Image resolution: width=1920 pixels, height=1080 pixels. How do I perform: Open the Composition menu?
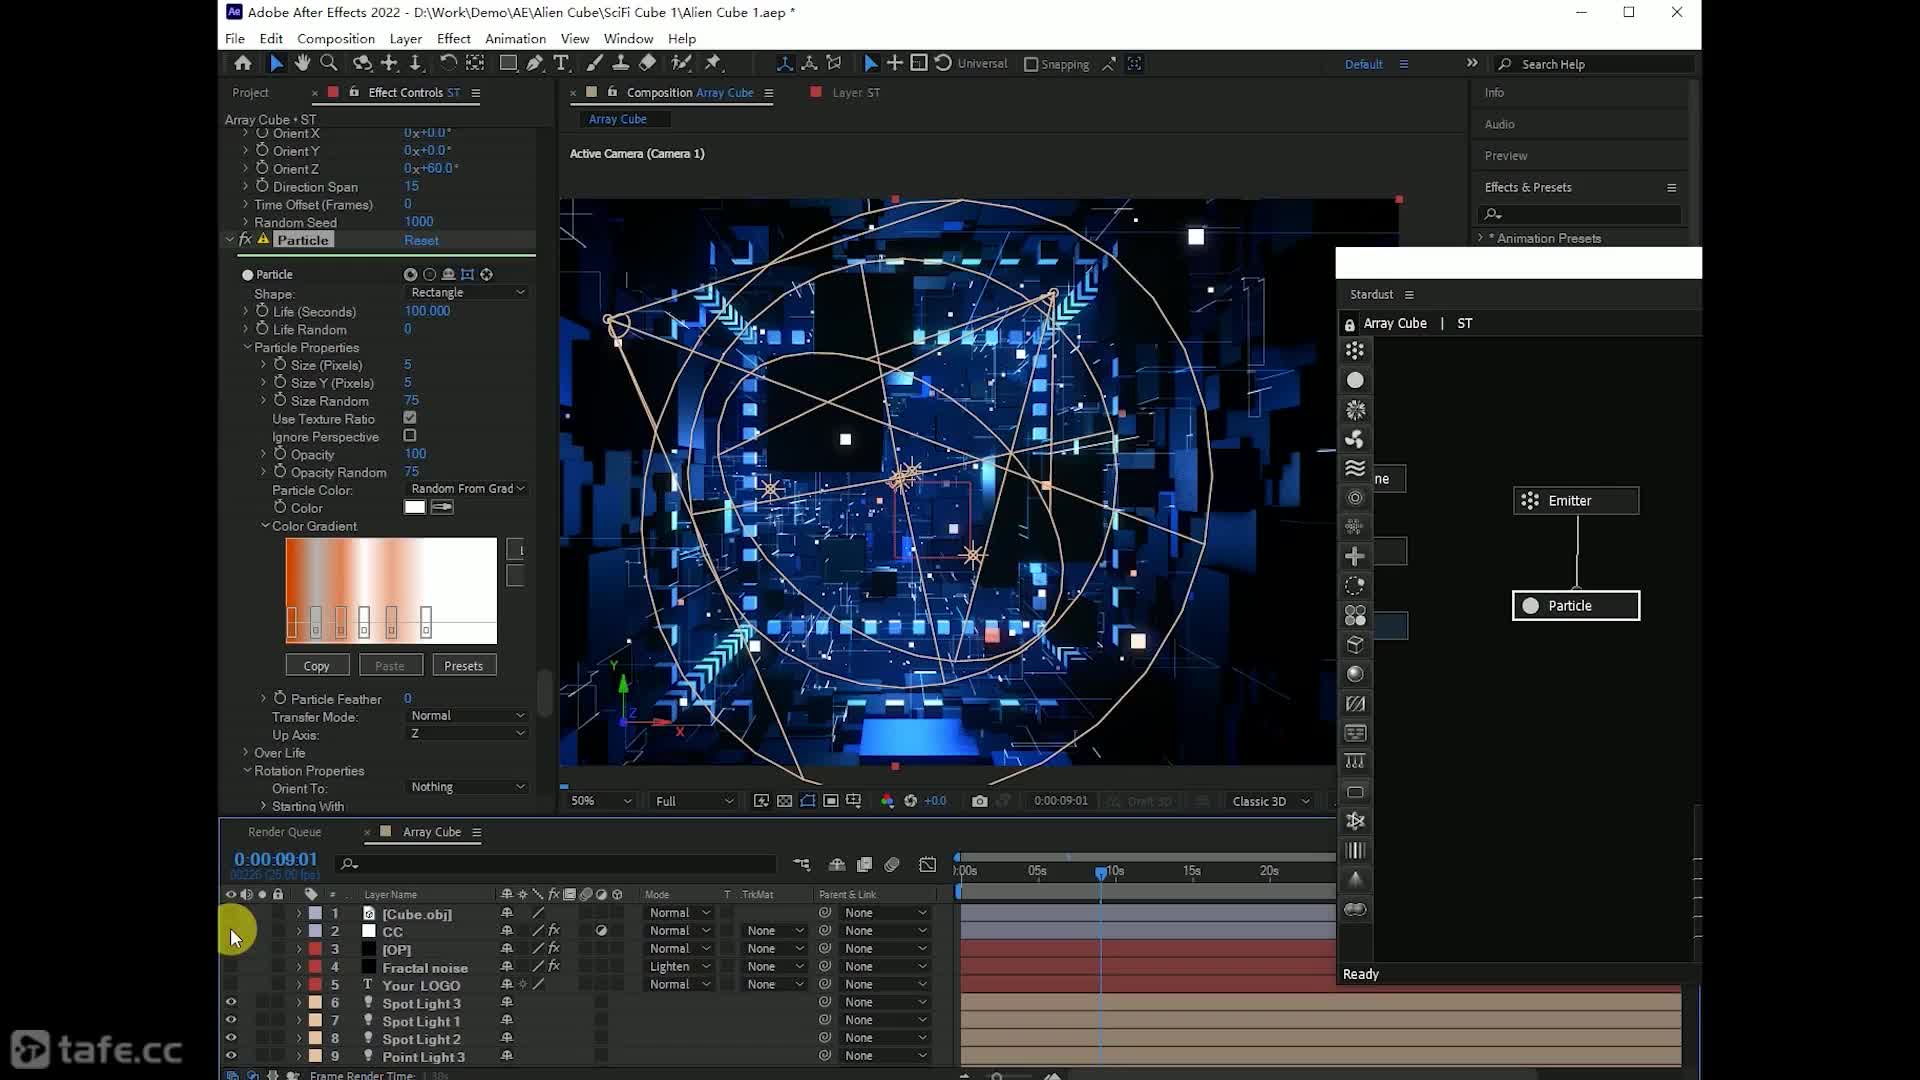click(336, 38)
